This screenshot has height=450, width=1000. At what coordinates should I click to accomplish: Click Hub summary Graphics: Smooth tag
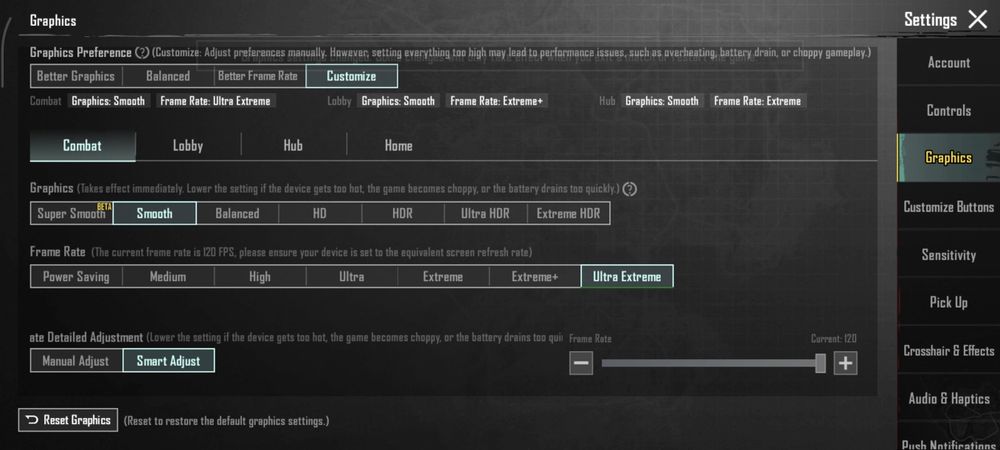tap(662, 101)
